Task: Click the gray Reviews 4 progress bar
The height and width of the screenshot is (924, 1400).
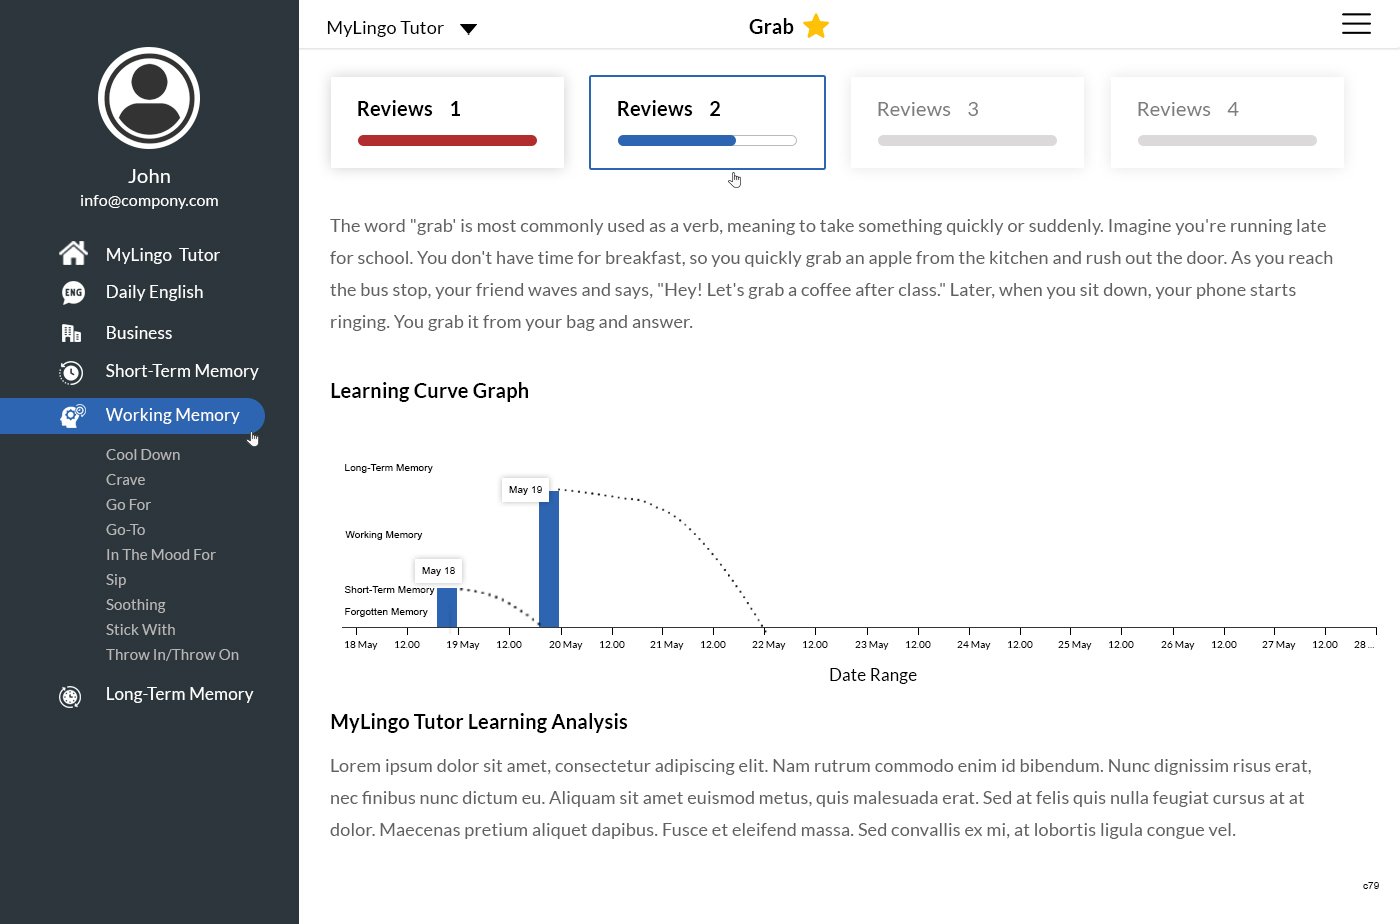Action: click(1227, 141)
